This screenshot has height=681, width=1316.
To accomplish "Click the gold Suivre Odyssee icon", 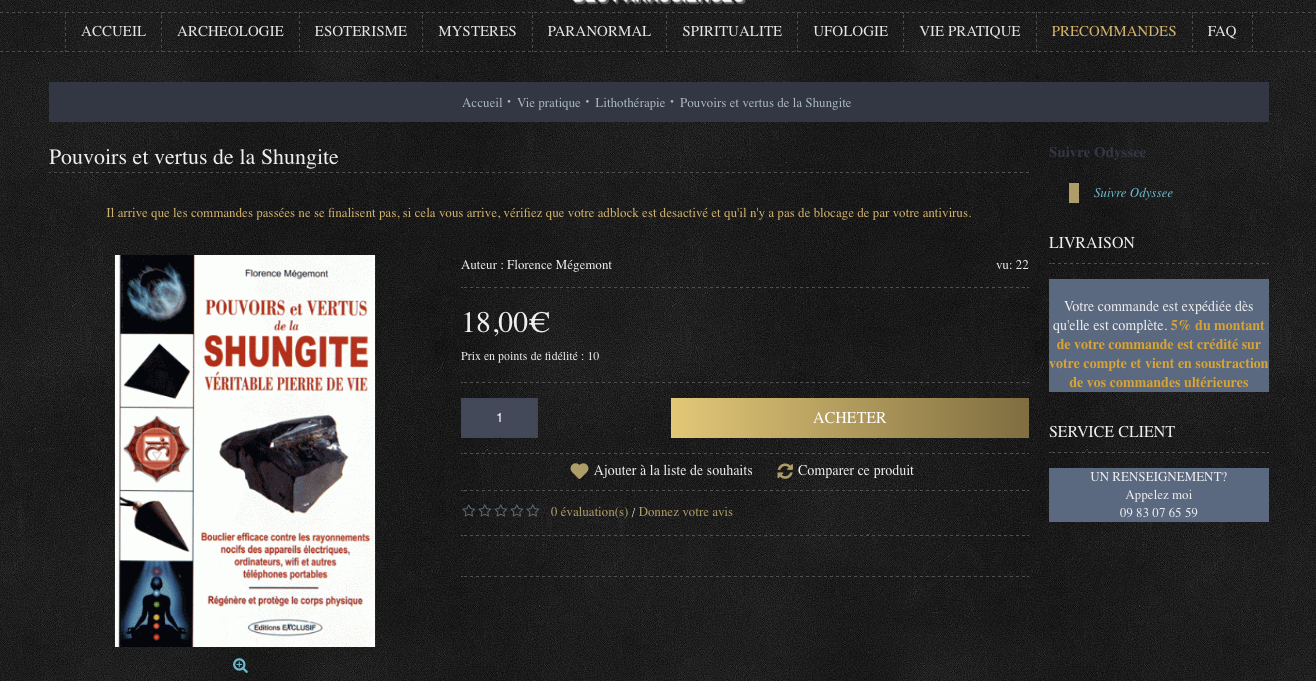I will 1074,193.
